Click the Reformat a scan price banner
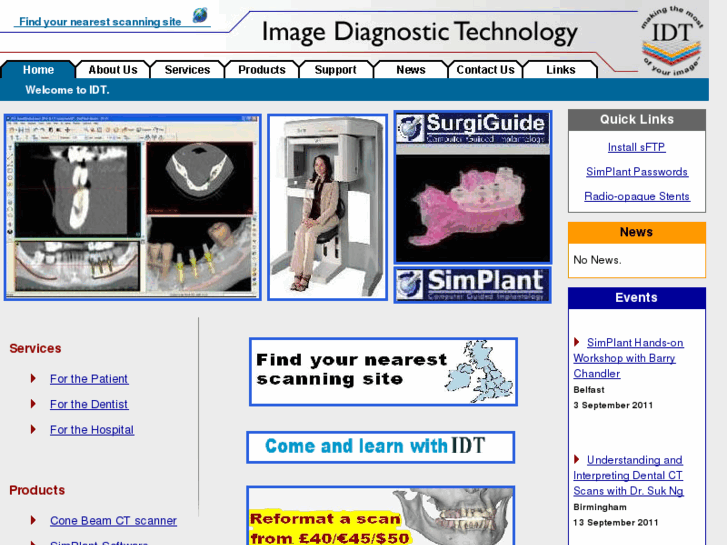 (381, 515)
